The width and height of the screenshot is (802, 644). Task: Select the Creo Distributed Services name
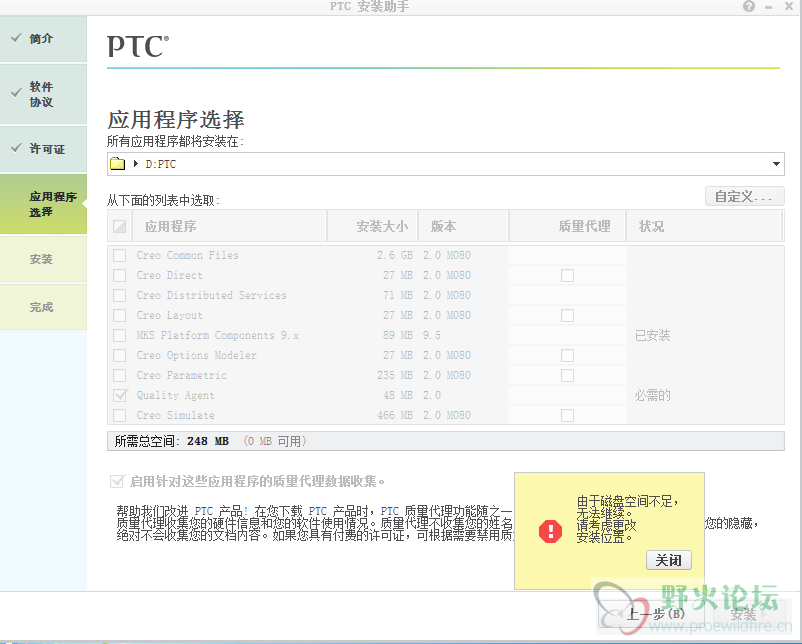coord(211,295)
